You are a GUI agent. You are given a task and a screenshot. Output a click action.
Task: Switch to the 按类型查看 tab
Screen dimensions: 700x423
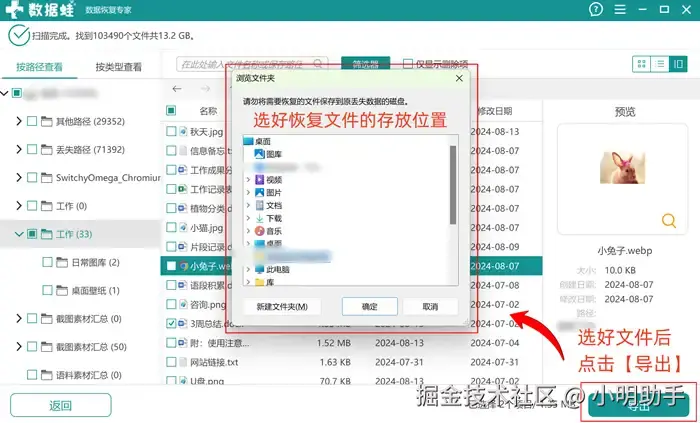[x=118, y=67]
